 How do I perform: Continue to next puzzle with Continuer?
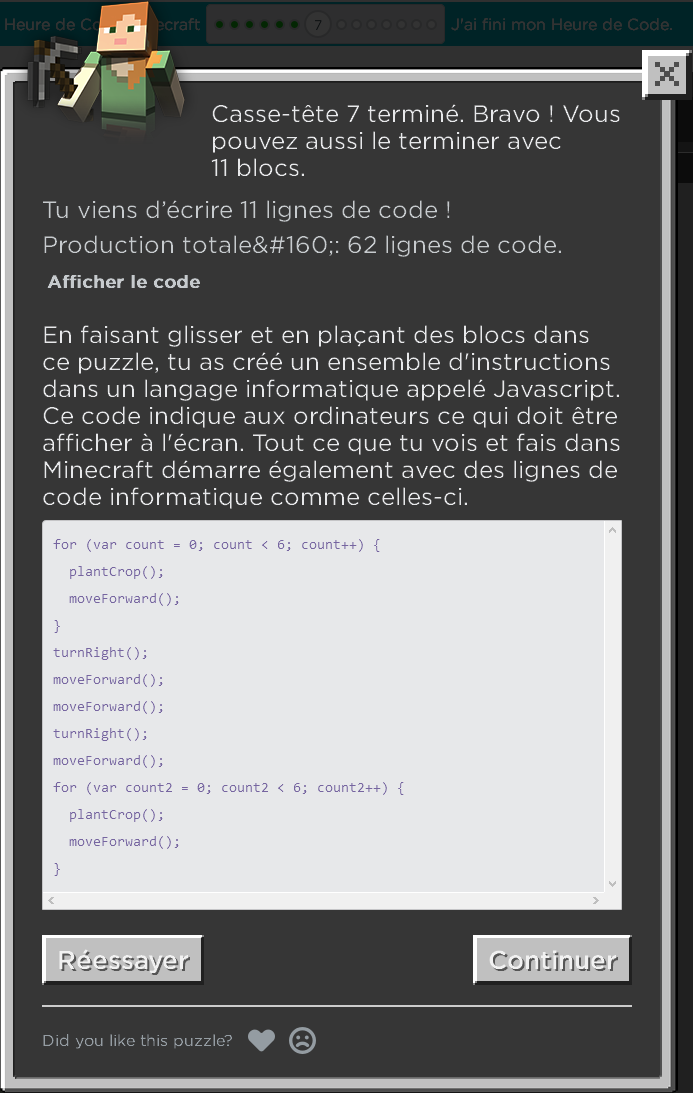[x=552, y=960]
